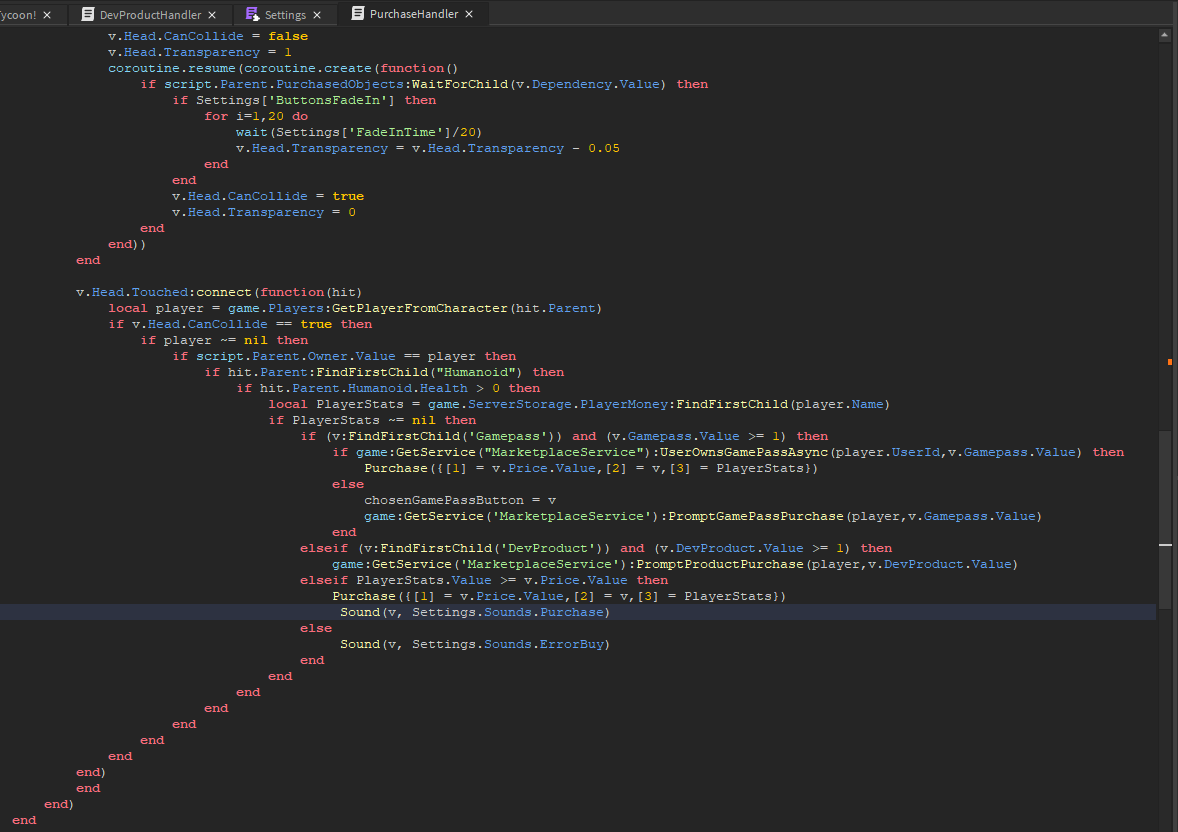Switch to the Settings script tab
The image size is (1178, 832).
pos(284,14)
